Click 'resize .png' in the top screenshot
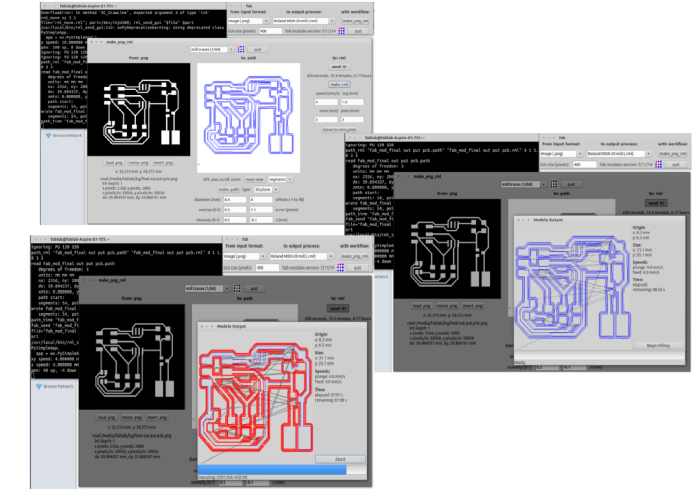The height and width of the screenshot is (500, 700). coord(138,163)
